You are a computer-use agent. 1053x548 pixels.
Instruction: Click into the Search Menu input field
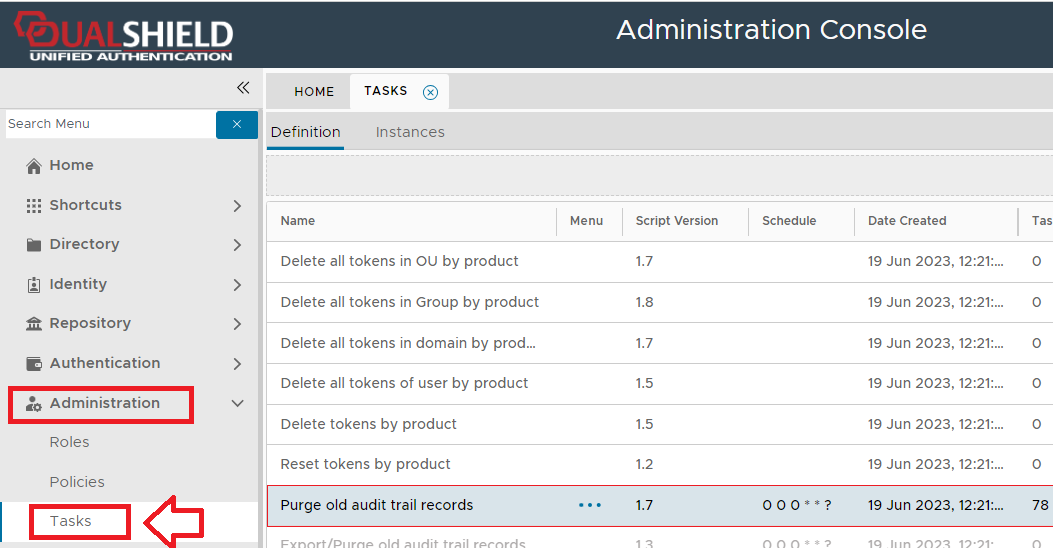coord(108,124)
